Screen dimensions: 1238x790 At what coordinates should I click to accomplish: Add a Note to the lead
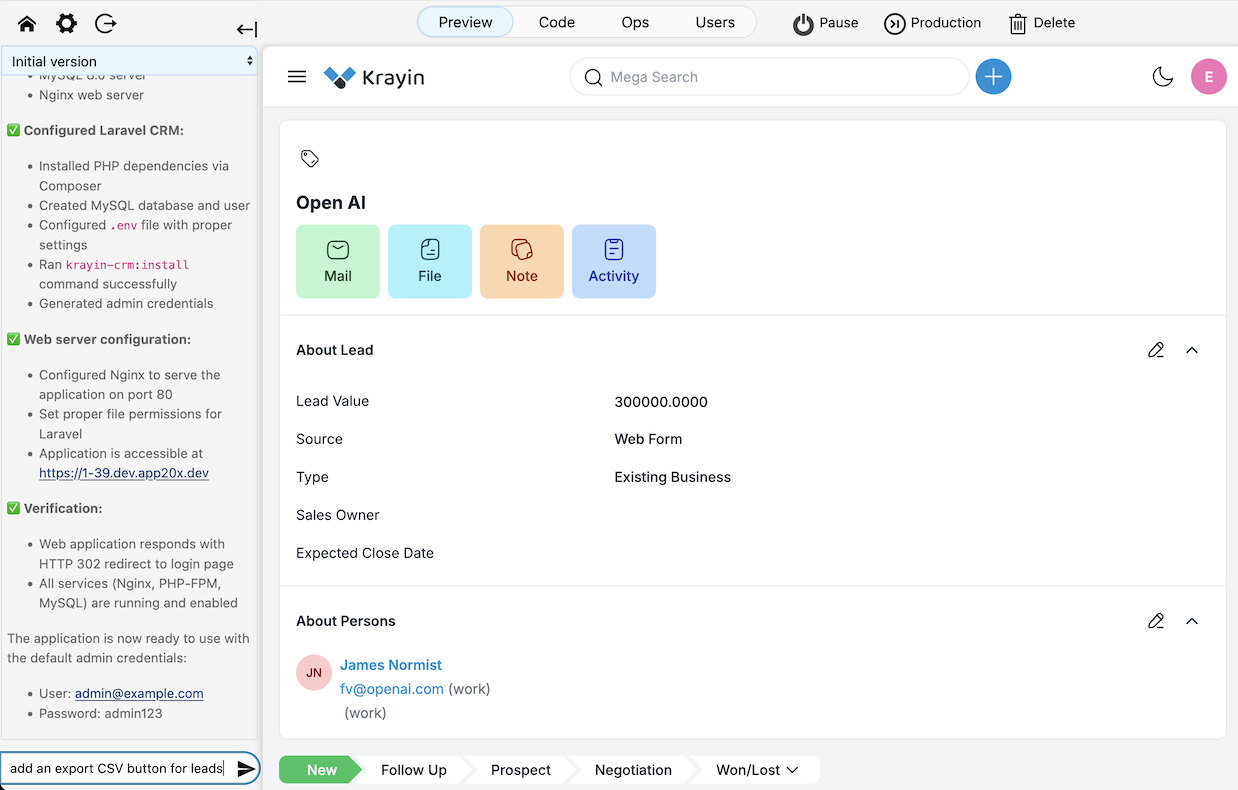522,261
